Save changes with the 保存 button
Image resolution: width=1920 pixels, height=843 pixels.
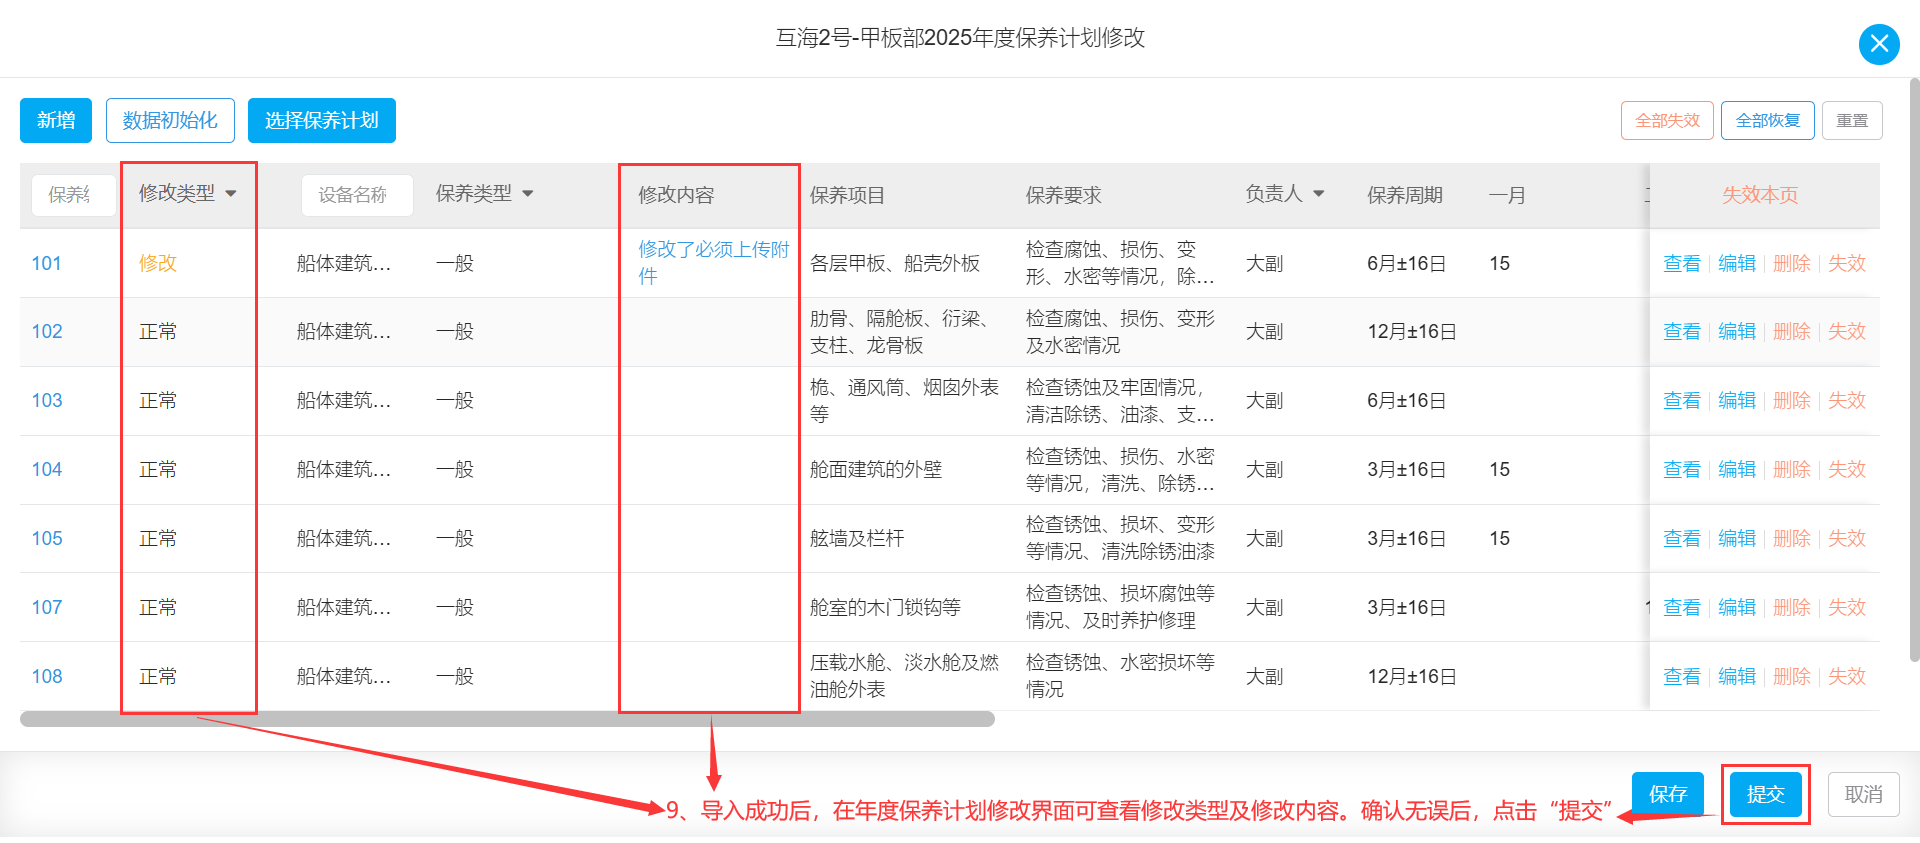tap(1668, 794)
